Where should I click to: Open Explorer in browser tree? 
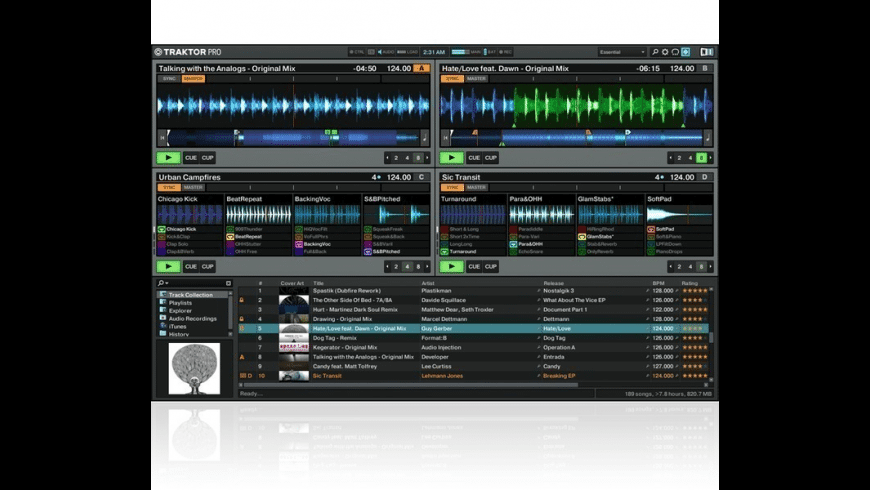click(x=180, y=311)
